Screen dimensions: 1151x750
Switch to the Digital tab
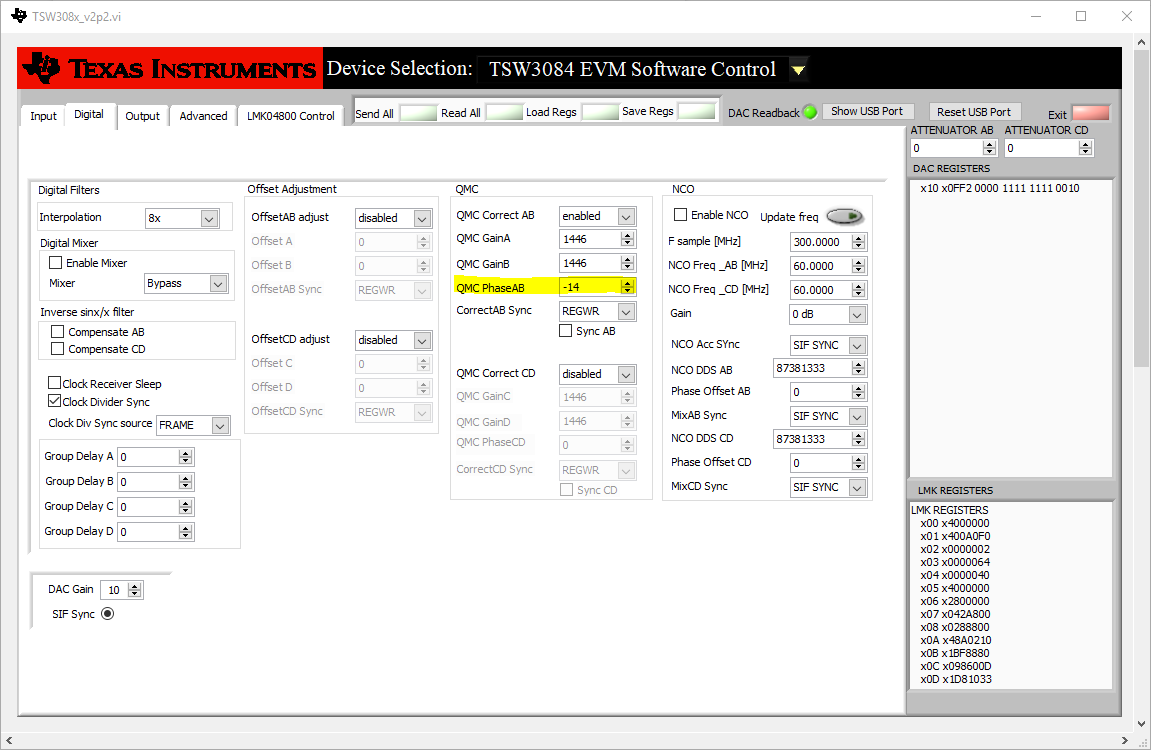[x=89, y=114]
